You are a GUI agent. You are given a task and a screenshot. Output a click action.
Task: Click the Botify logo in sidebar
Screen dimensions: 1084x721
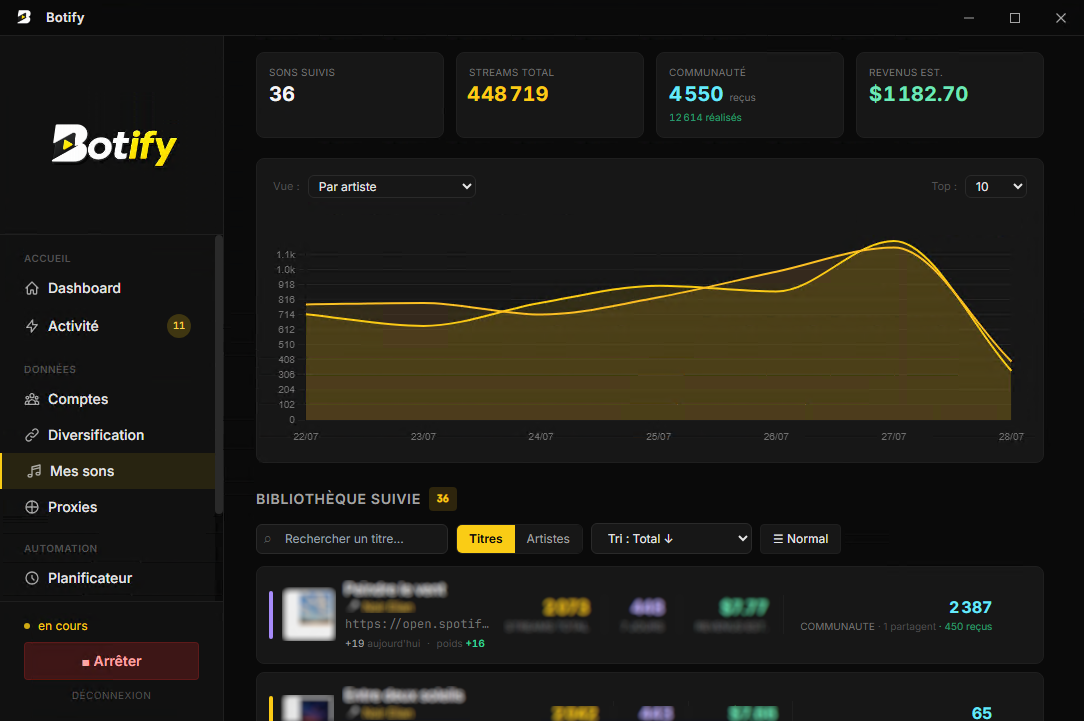(115, 144)
